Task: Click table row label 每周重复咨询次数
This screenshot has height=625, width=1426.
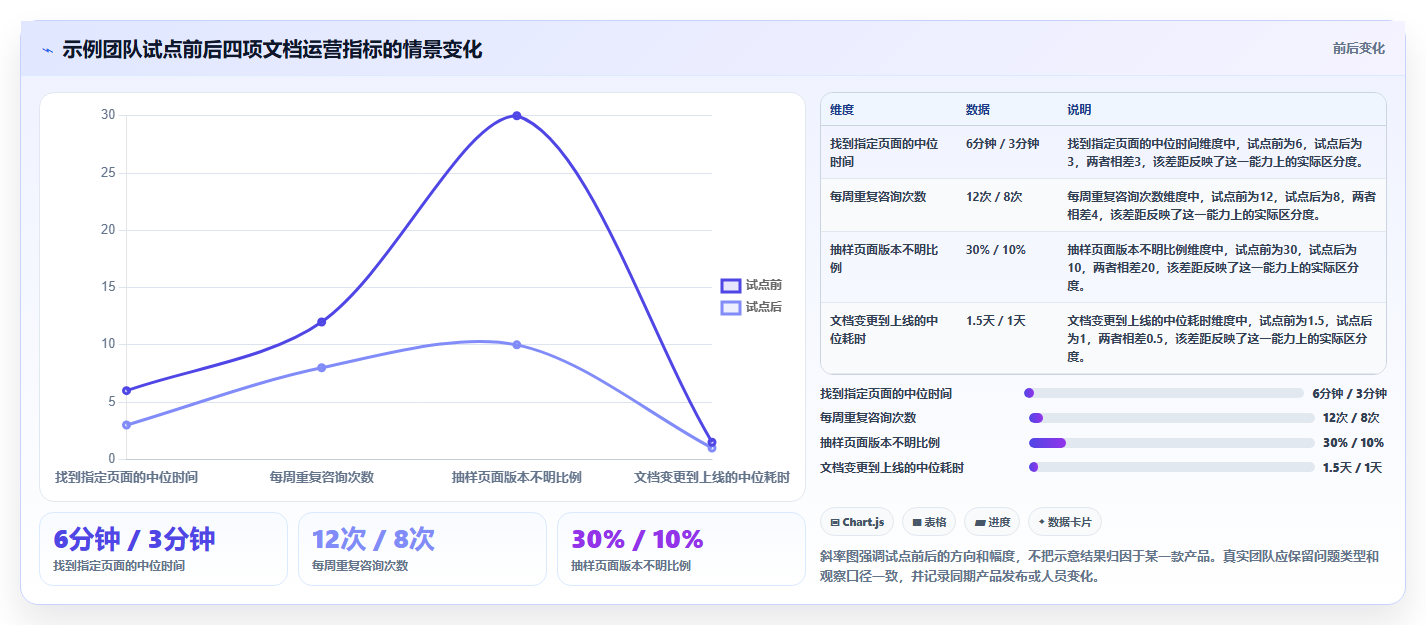Action: click(x=878, y=197)
